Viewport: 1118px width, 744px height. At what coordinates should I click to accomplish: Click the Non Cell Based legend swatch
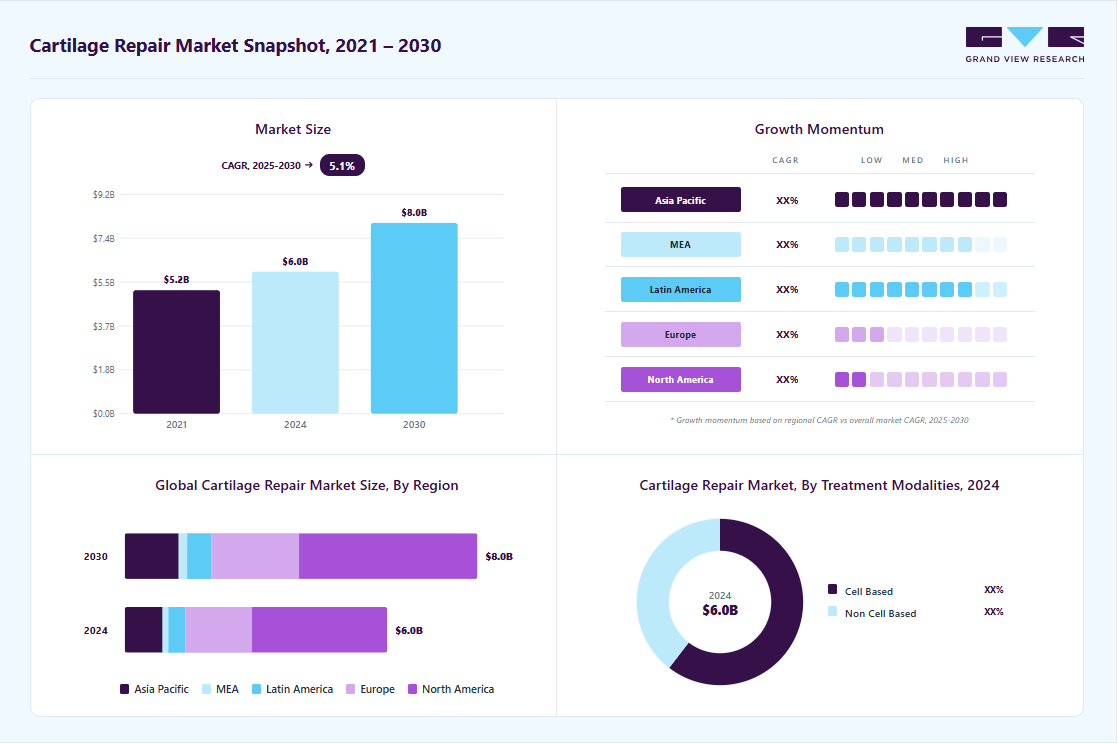pos(832,611)
